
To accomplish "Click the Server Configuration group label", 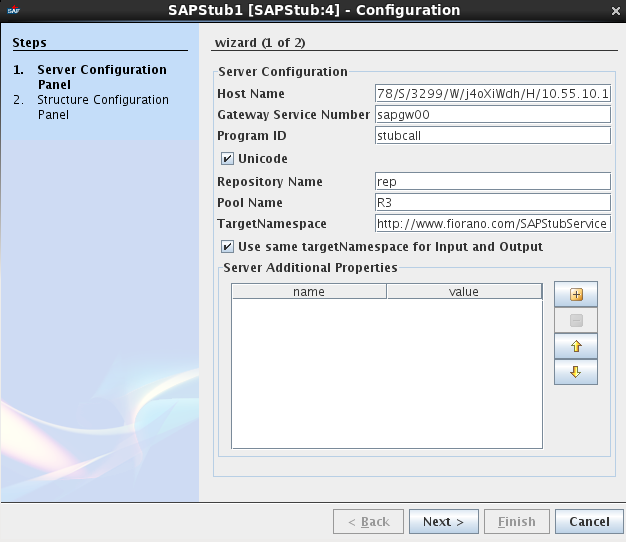I will 283,71.
